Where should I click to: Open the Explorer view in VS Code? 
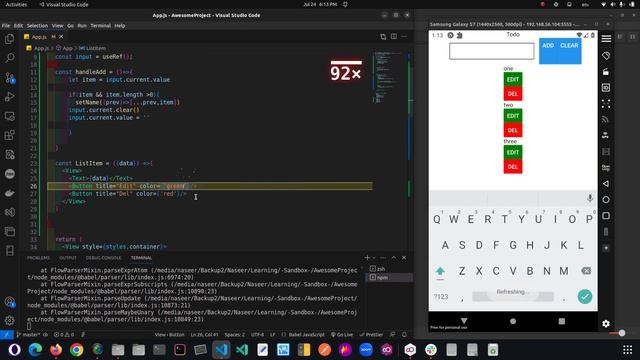pyautogui.click(x=9, y=39)
